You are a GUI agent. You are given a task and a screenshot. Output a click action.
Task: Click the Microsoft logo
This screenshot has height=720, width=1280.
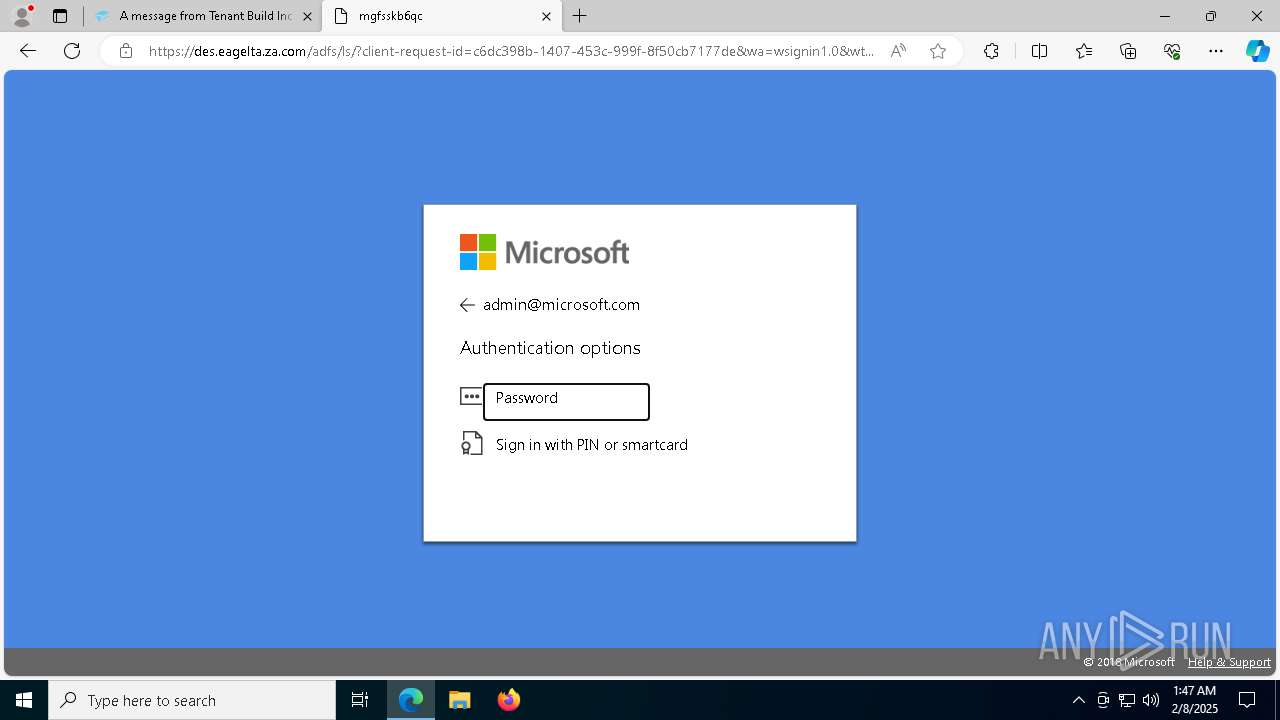(545, 252)
